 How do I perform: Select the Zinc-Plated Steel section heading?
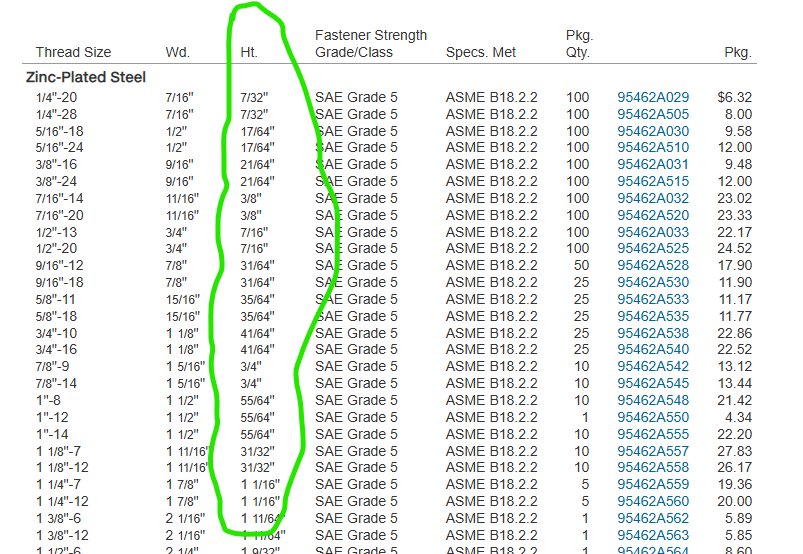tap(85, 77)
